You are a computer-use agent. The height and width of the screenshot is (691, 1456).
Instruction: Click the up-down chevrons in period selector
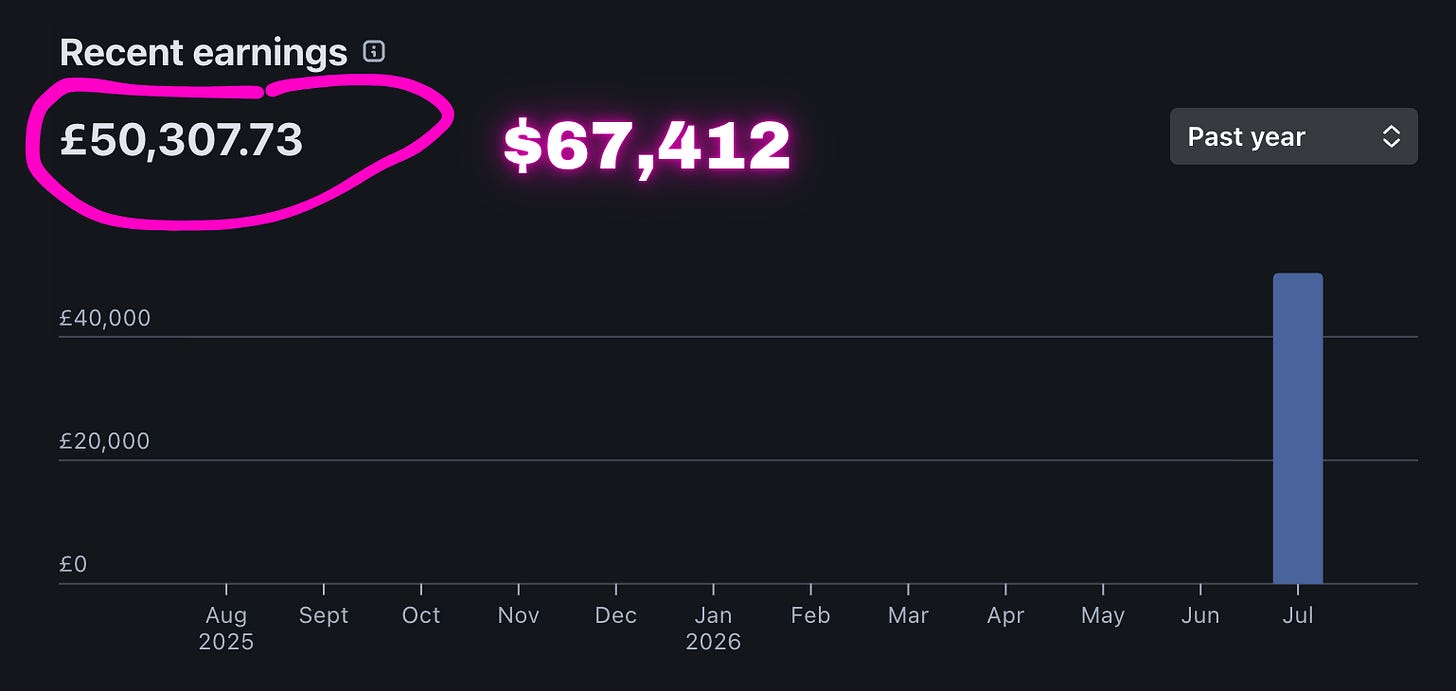1391,137
